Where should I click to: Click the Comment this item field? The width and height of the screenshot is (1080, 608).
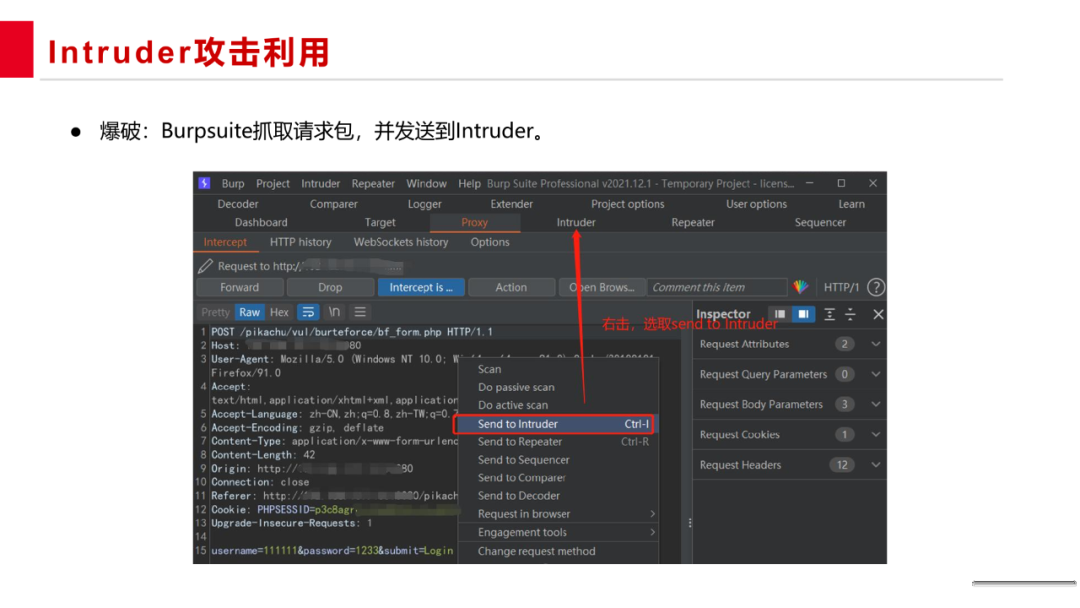(x=717, y=287)
